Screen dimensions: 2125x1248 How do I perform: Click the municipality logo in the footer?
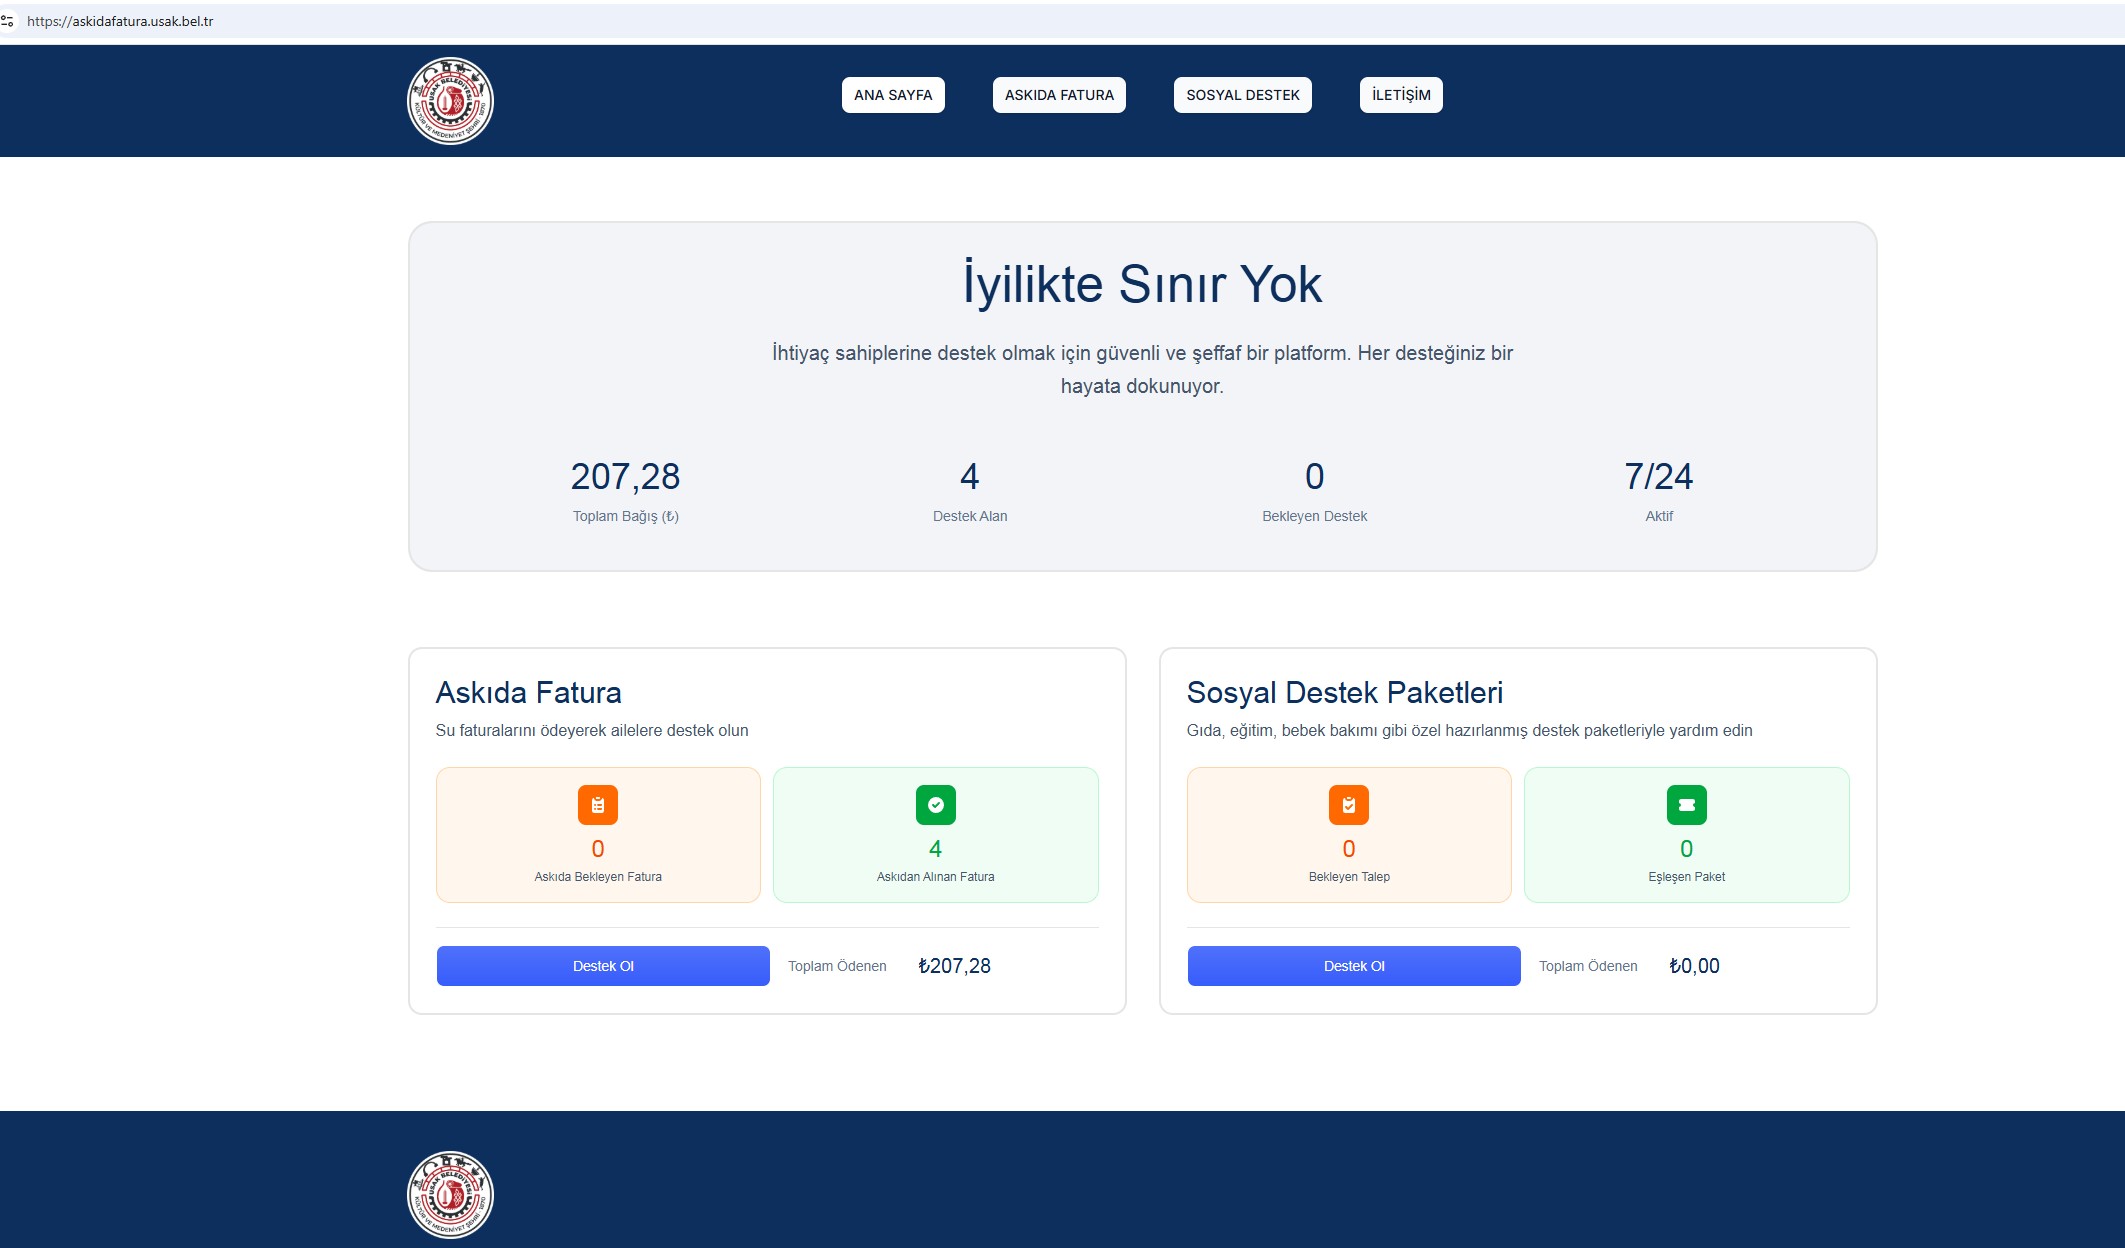pyautogui.click(x=450, y=1194)
